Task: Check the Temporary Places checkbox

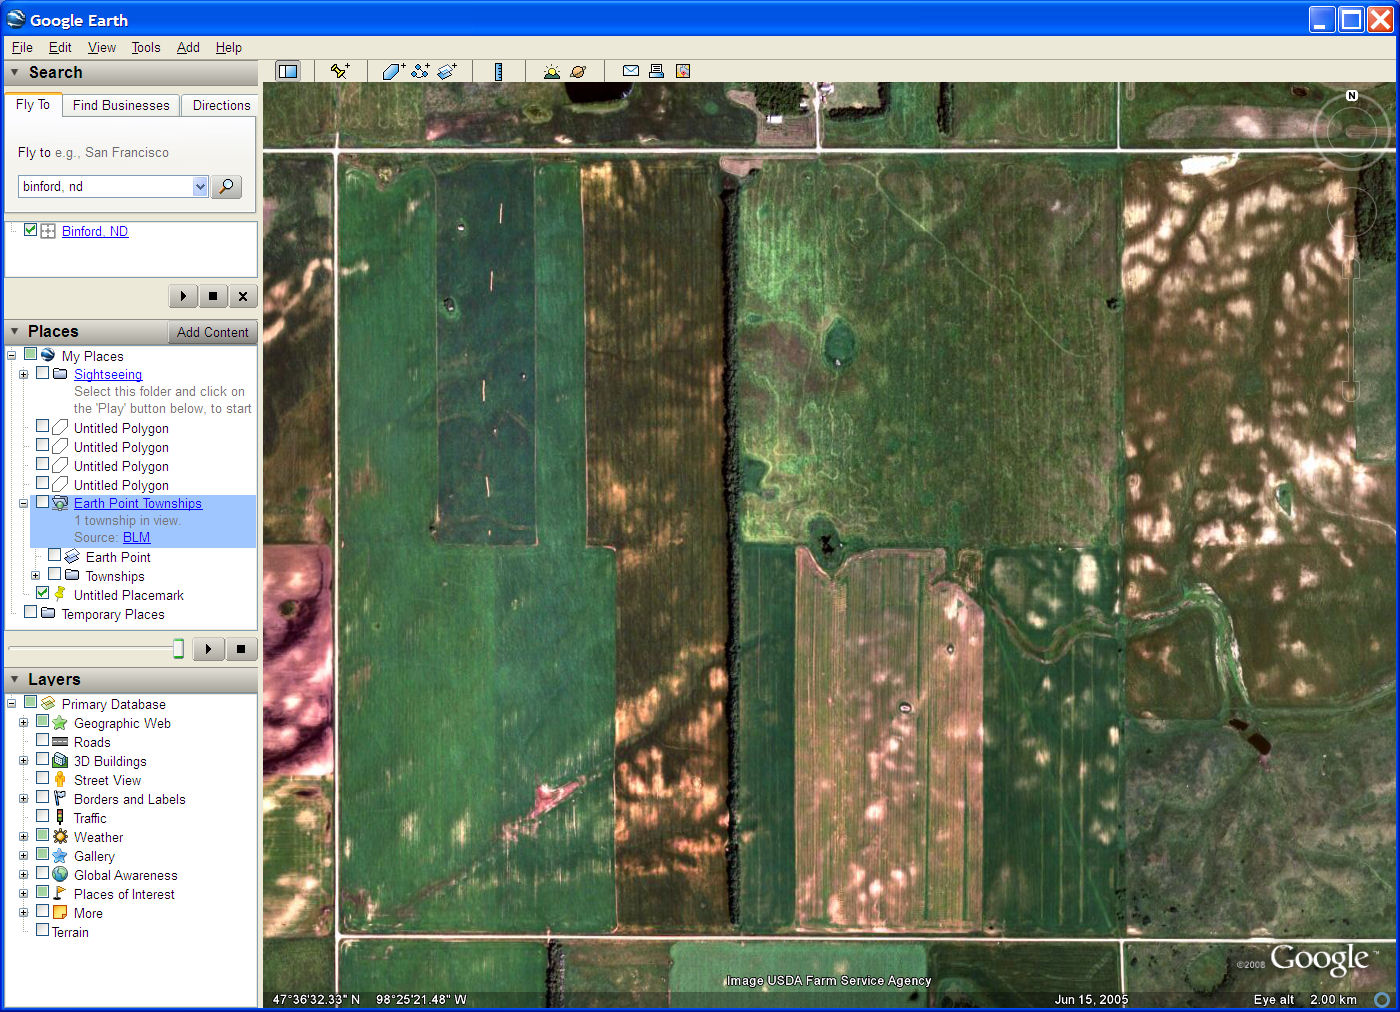Action: [30, 612]
